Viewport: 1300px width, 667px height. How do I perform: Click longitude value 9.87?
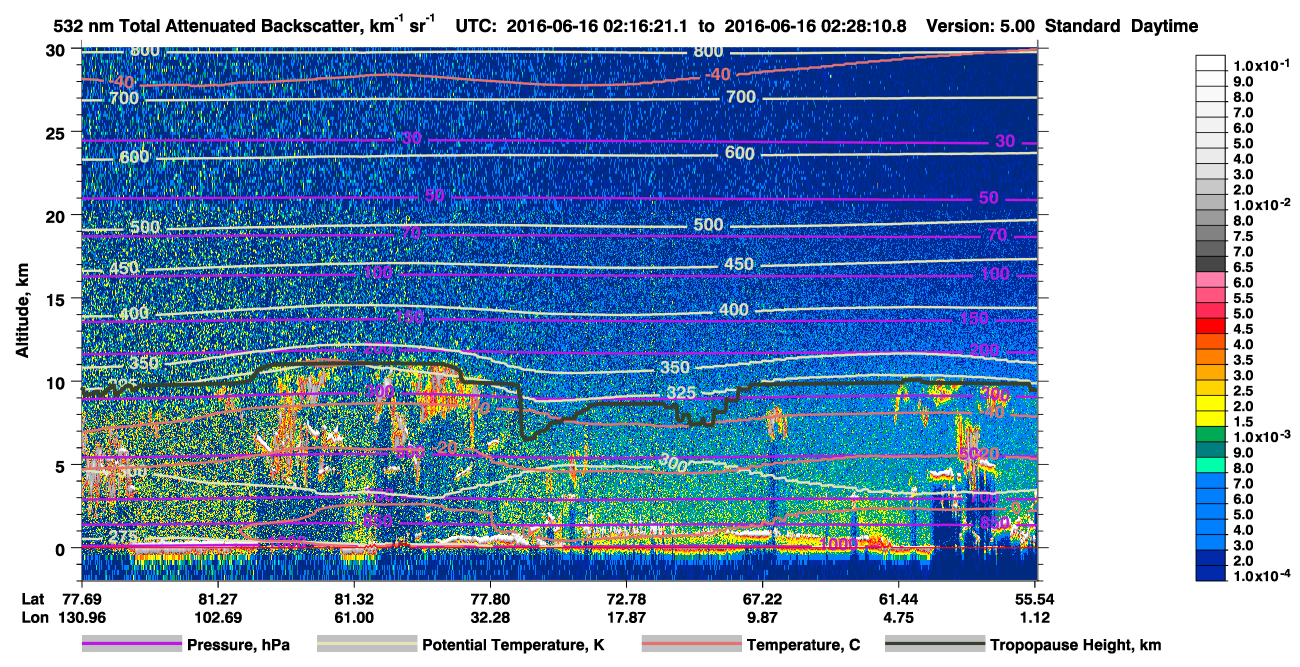(762, 617)
